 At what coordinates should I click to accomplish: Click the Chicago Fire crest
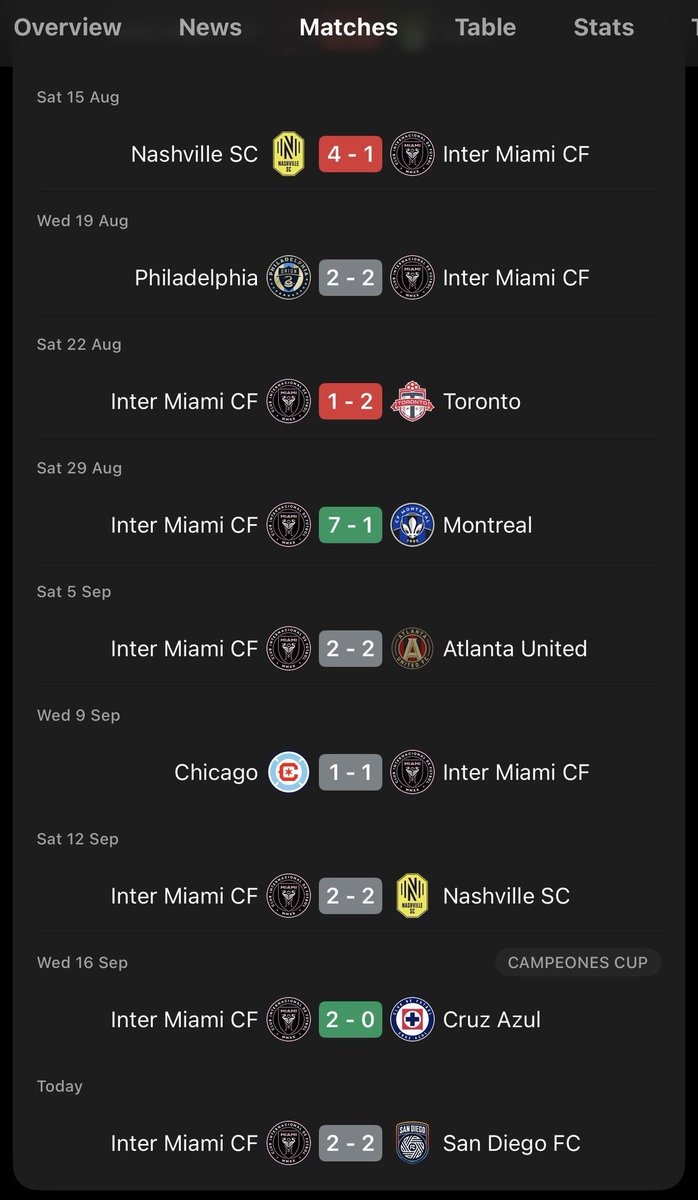pos(289,773)
